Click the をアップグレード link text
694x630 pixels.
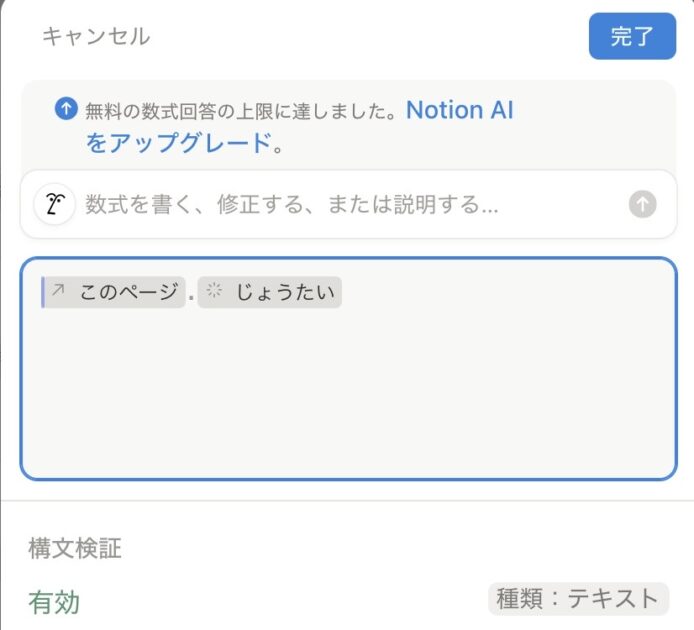pos(178,143)
